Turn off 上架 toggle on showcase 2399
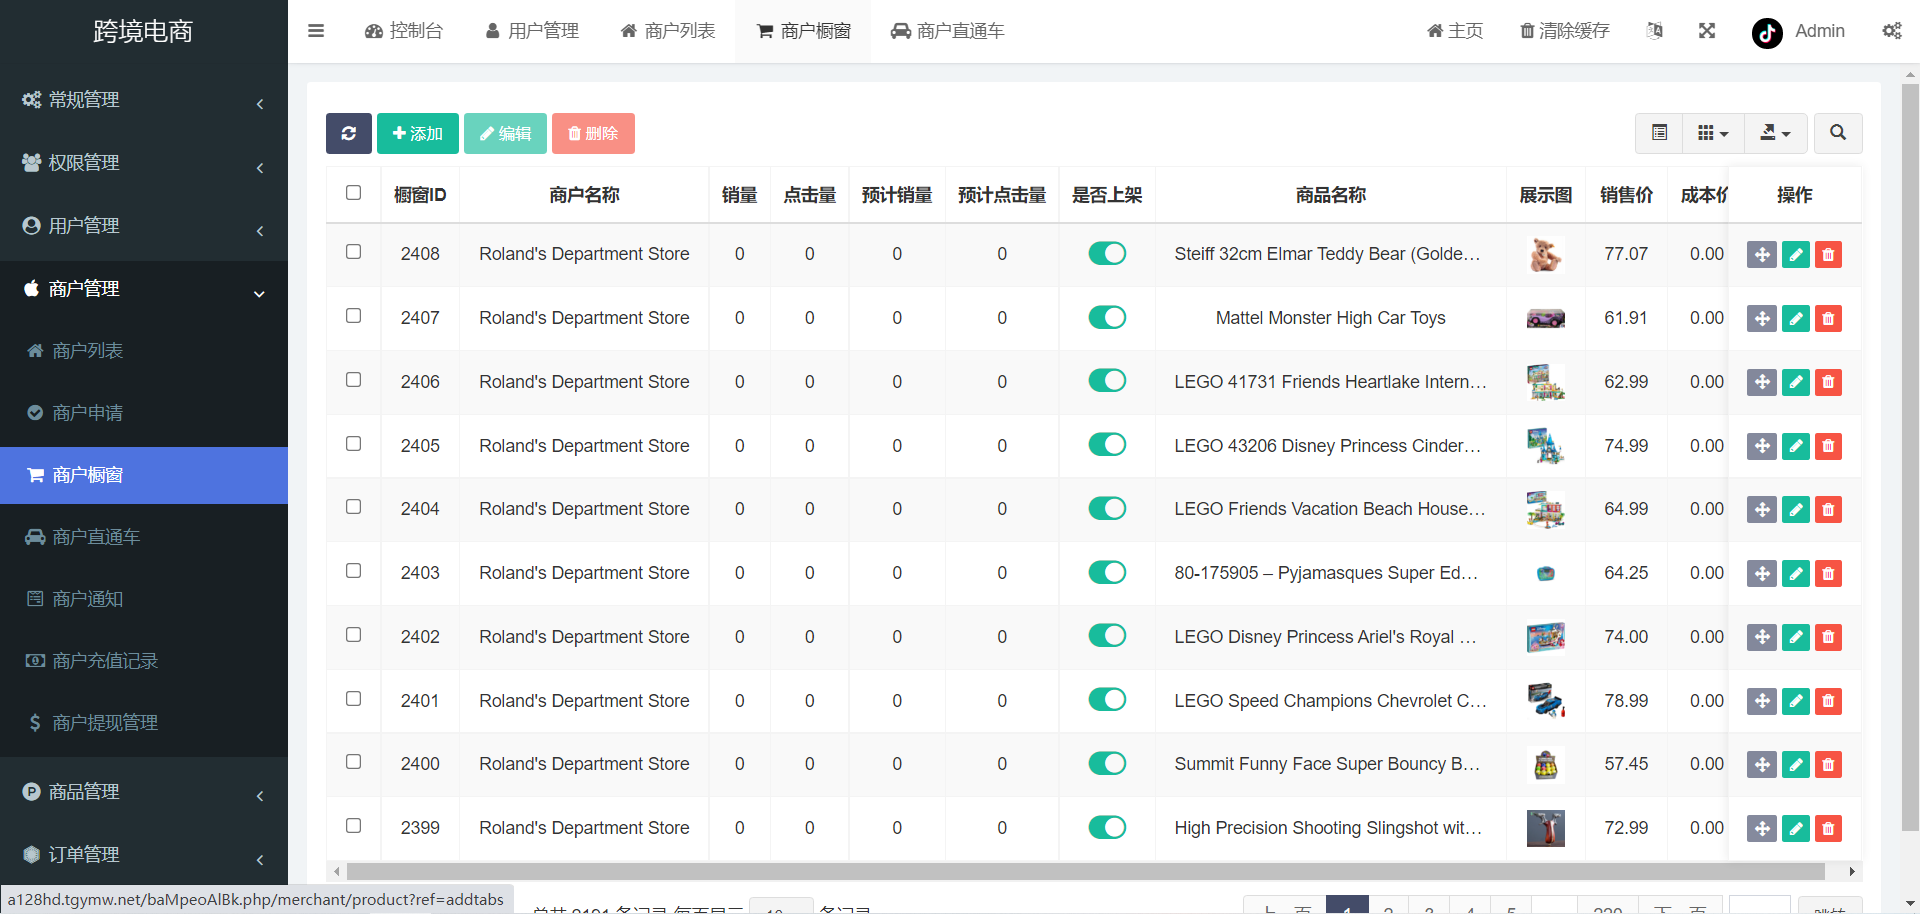 pyautogui.click(x=1107, y=827)
